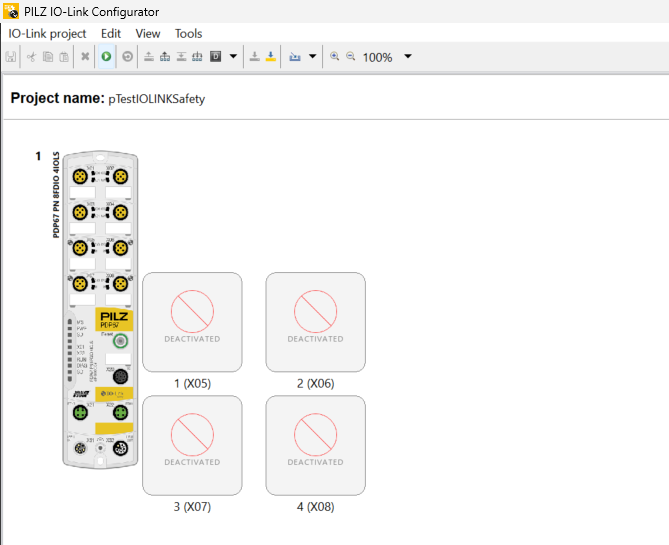The image size is (669, 545).
Task: Select deactivated port 1 (X05) tile
Action: [192, 322]
